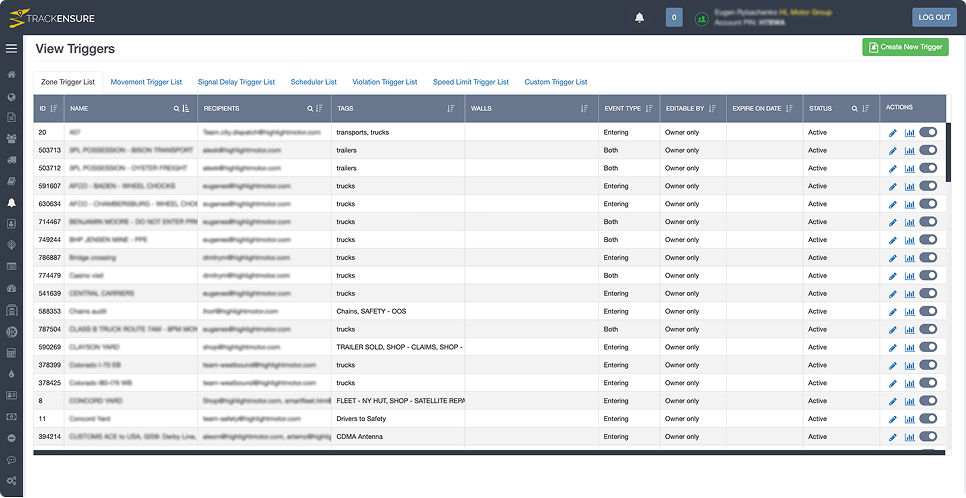This screenshot has height=498, width=966.
Task: Toggle active switch for trigger 378399
Action: pos(928,365)
